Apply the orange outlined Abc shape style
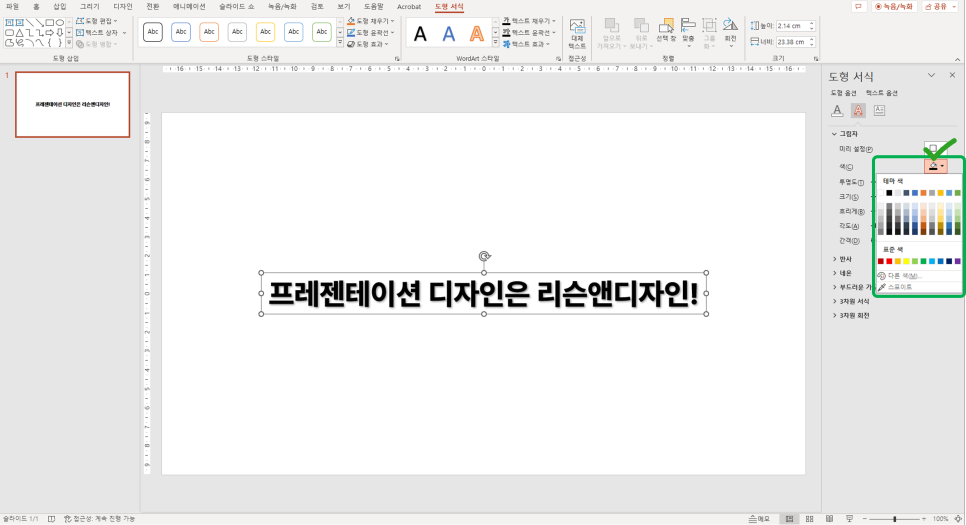This screenshot has height=525, width=966. 209,31
